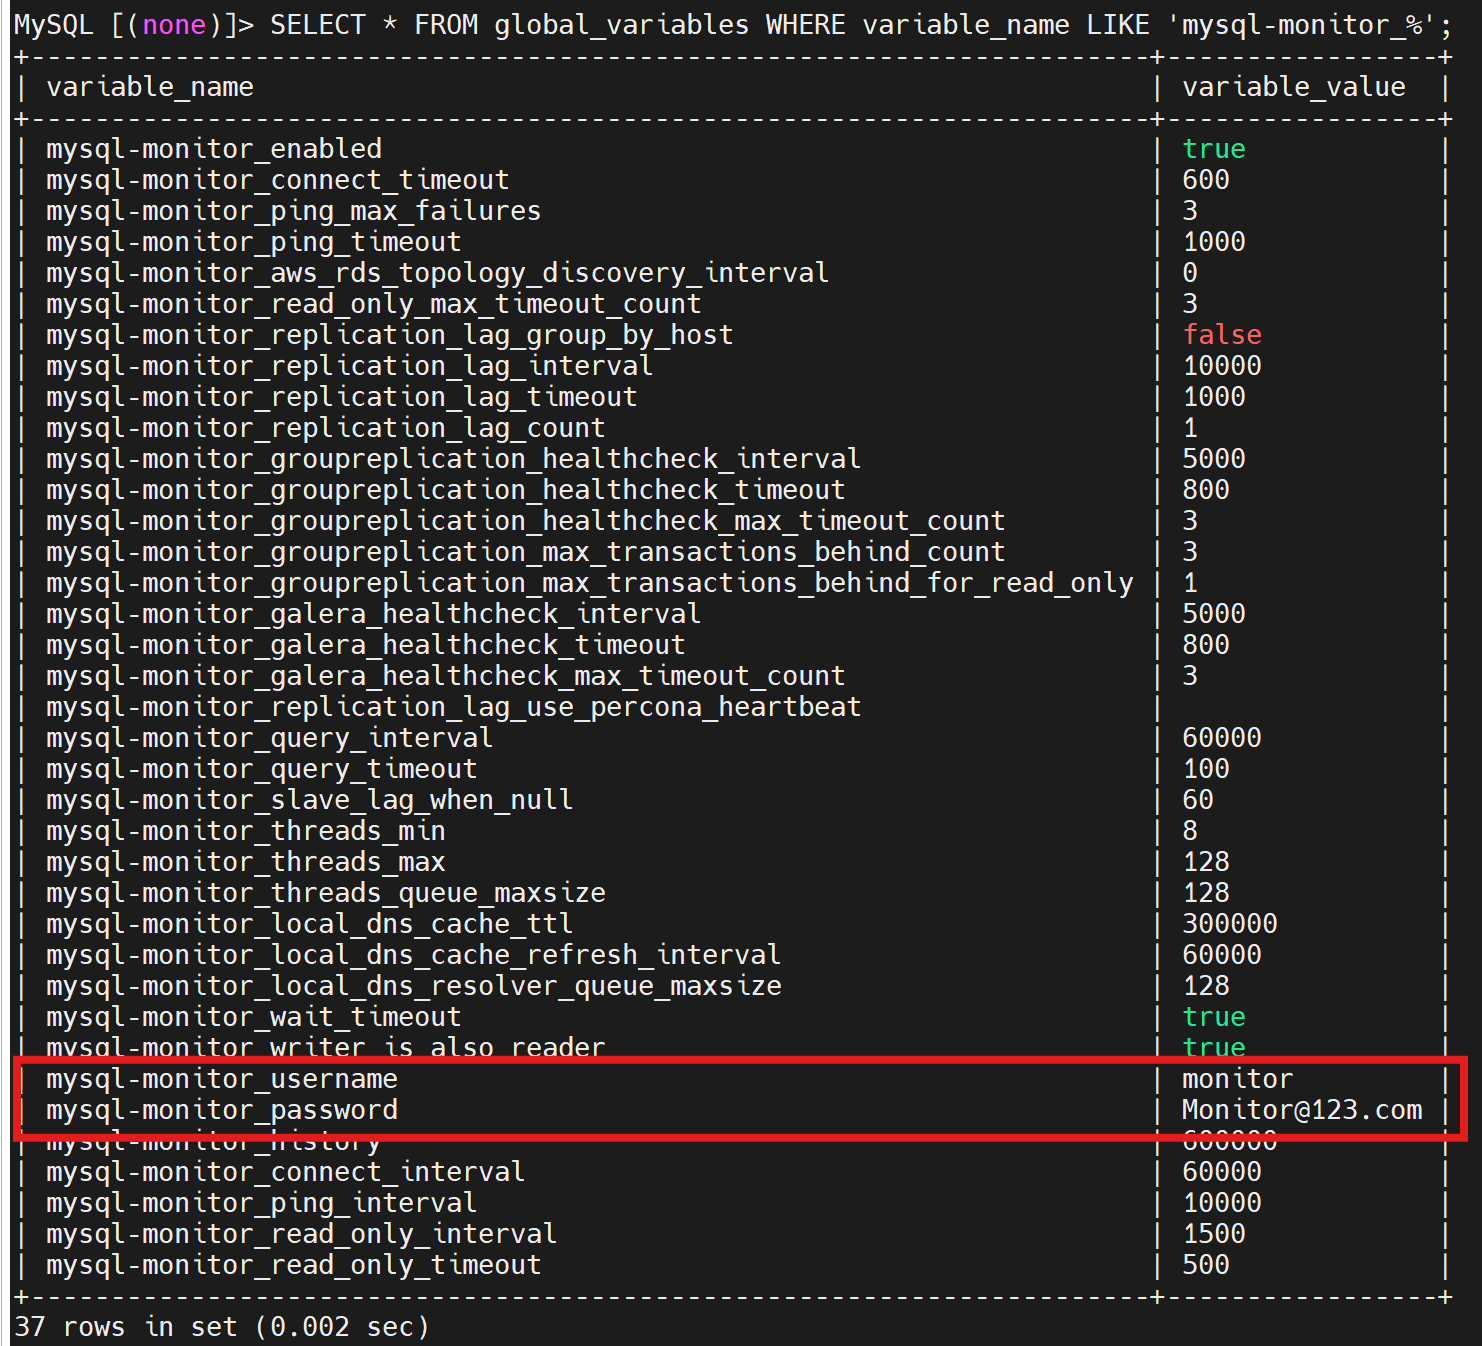Click mysql-monitor_galera_healthcheck_interval text

(x=374, y=615)
